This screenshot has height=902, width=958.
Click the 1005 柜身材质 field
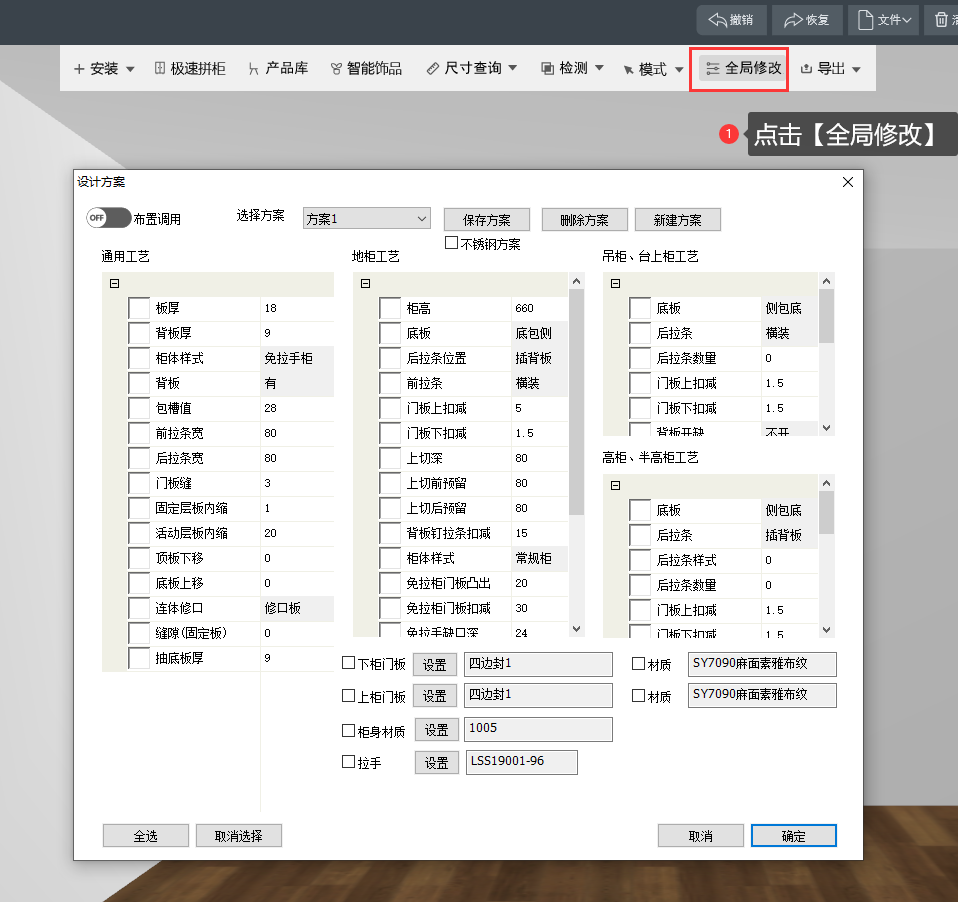pyautogui.click(x=538, y=730)
